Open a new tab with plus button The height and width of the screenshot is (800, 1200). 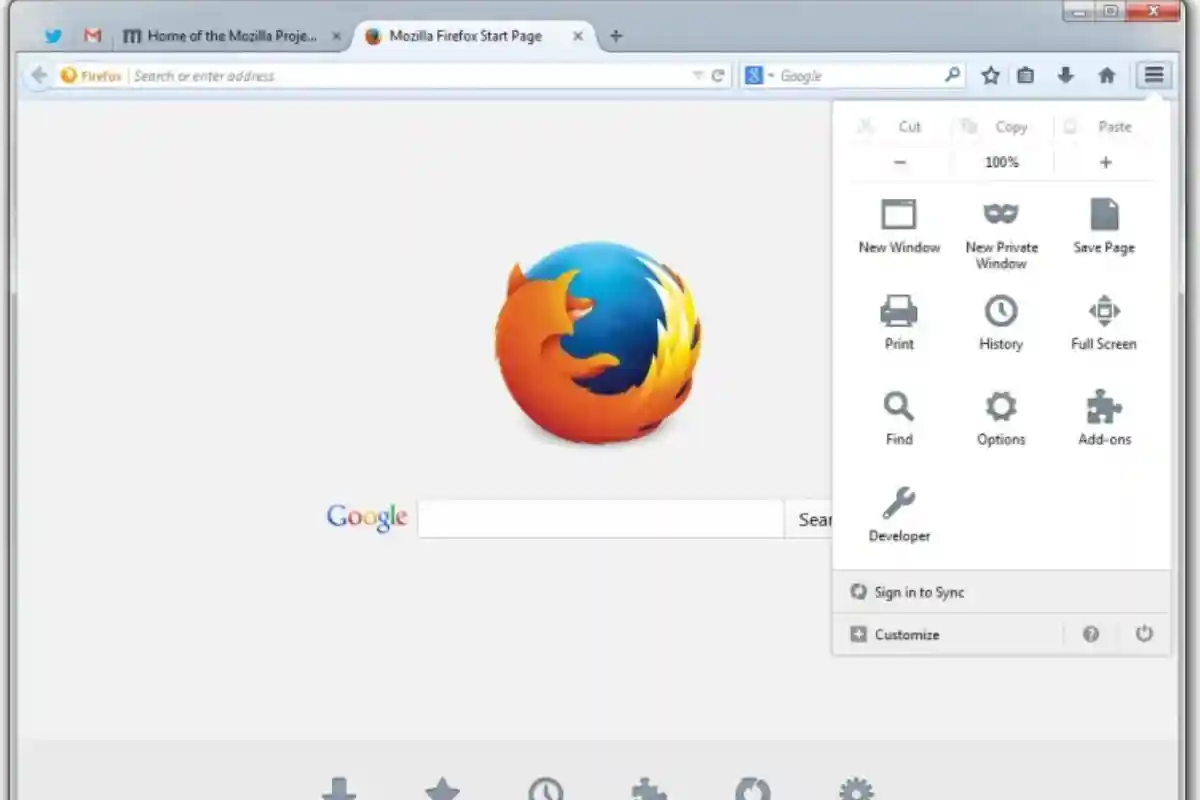tap(616, 36)
